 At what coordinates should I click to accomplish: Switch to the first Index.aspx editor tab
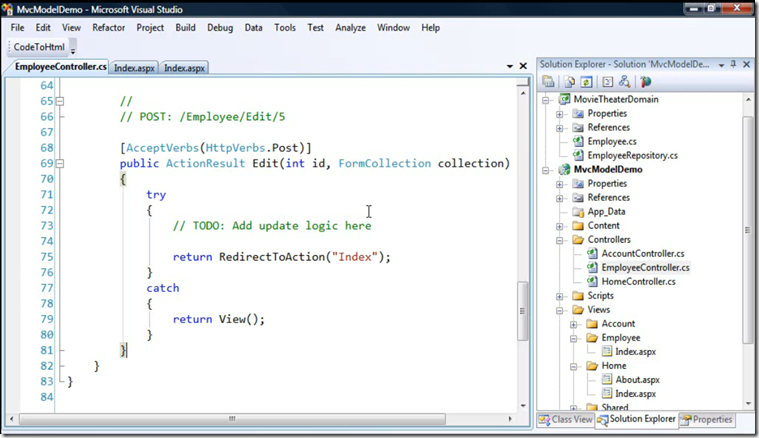pos(135,68)
